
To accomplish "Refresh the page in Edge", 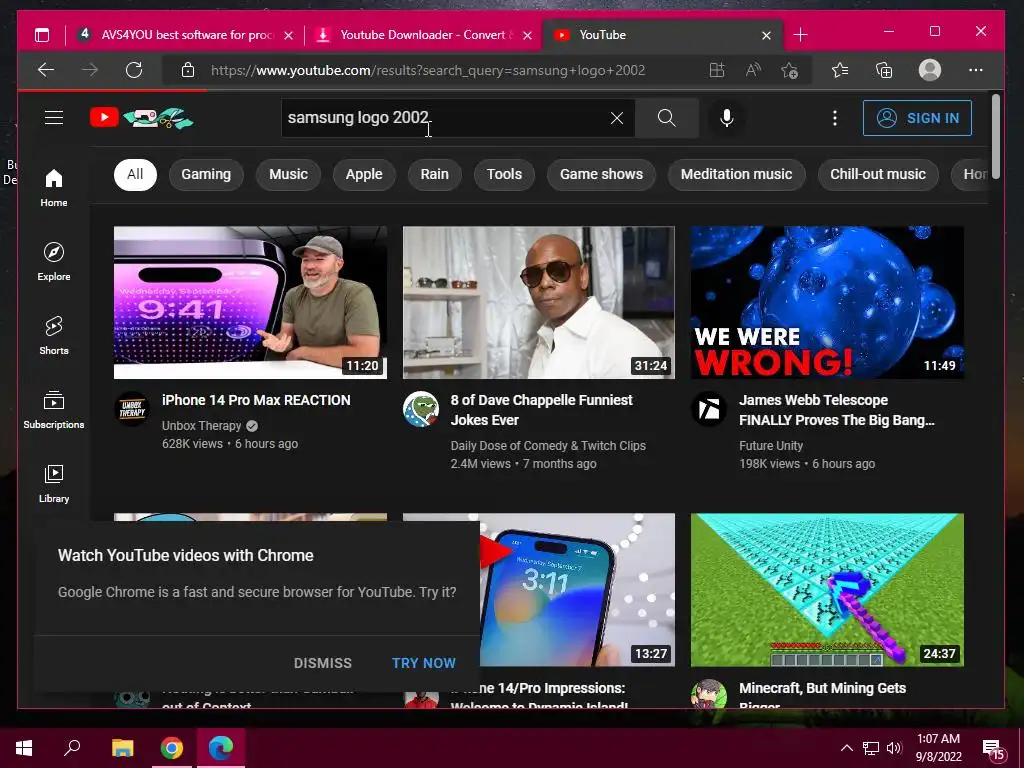I will pyautogui.click(x=134, y=70).
